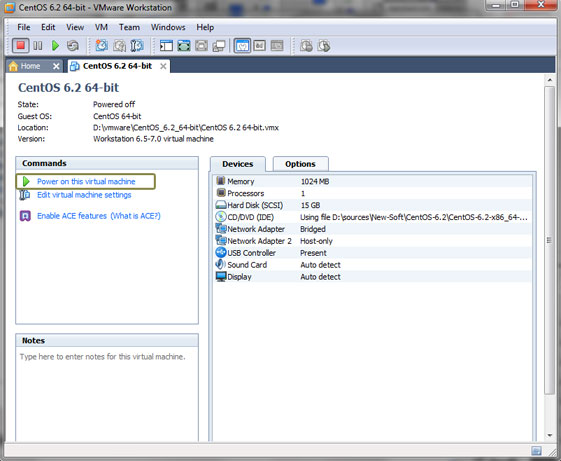Click the vertical scrollbar down arrow
The image size is (561, 461).
coord(550,436)
